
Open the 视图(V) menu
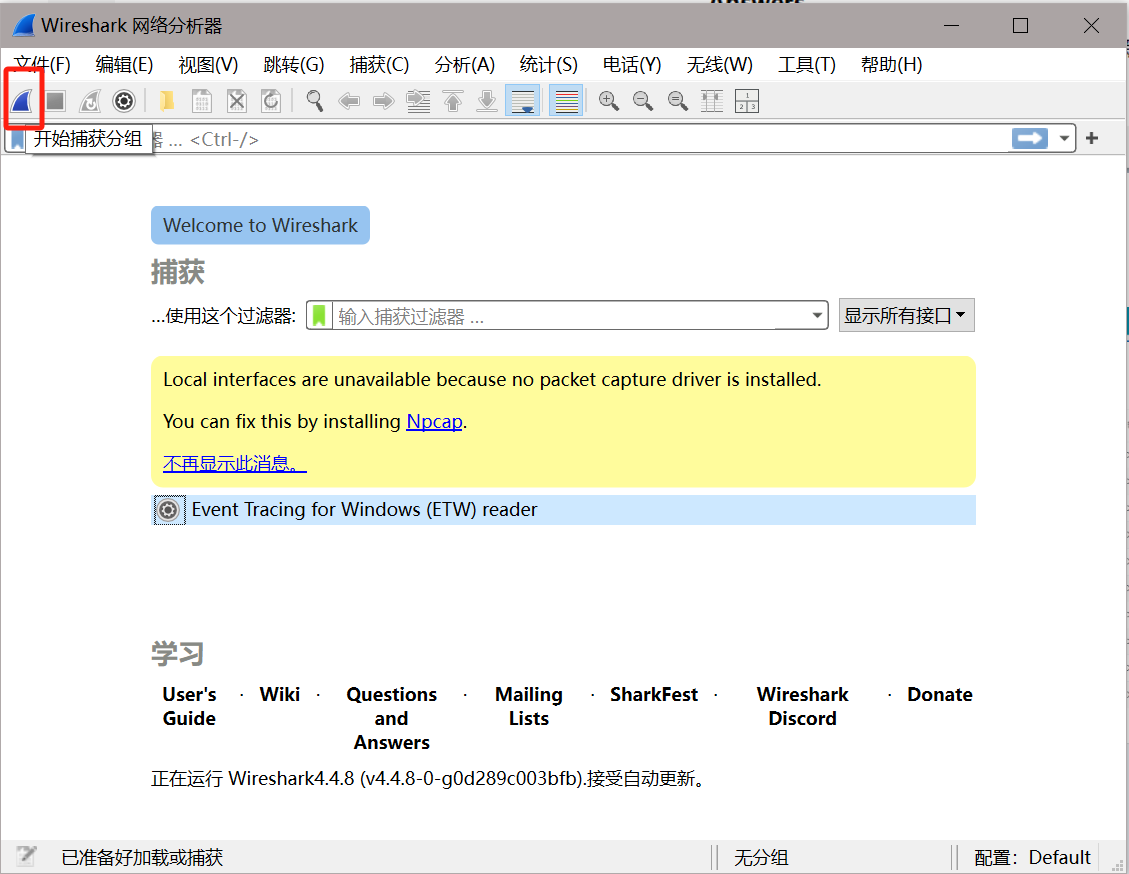[x=208, y=65]
